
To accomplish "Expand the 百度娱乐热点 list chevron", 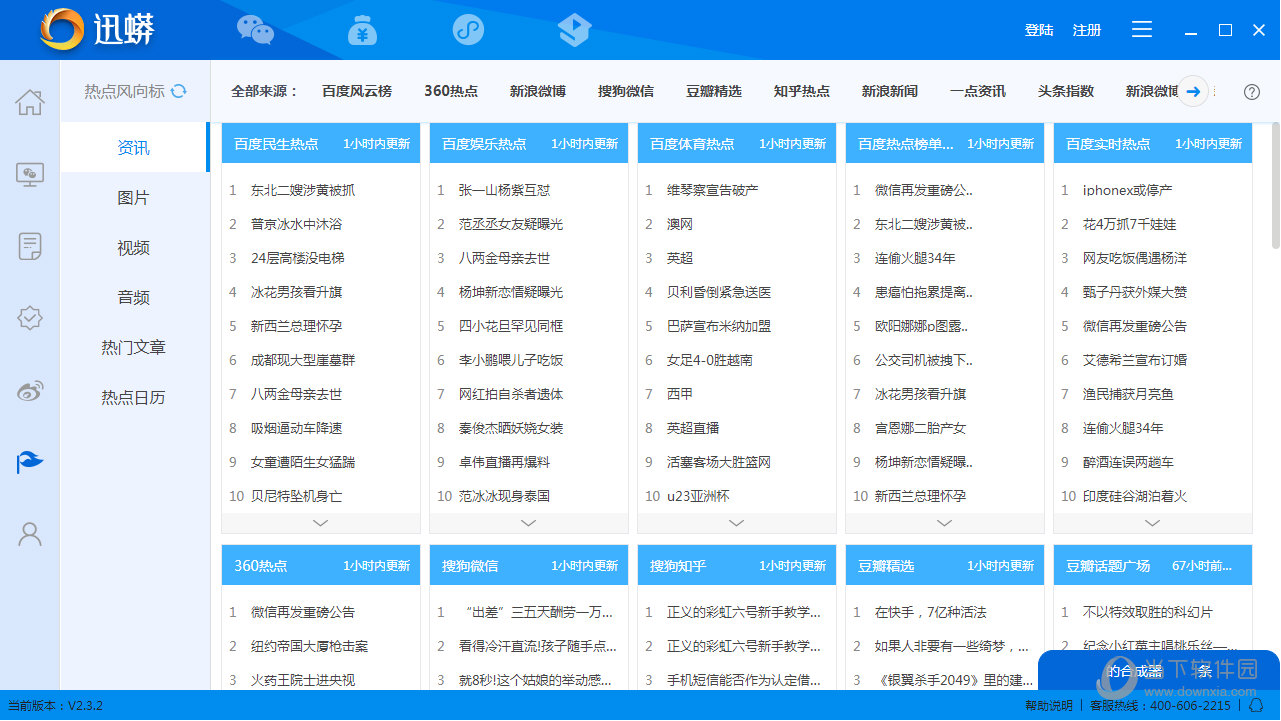I will pyautogui.click(x=528, y=523).
